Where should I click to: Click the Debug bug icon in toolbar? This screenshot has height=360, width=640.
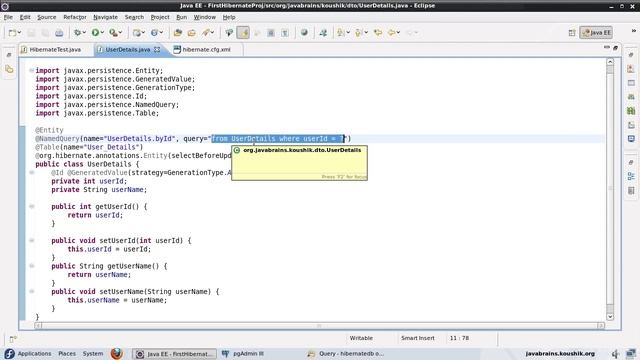(77, 33)
